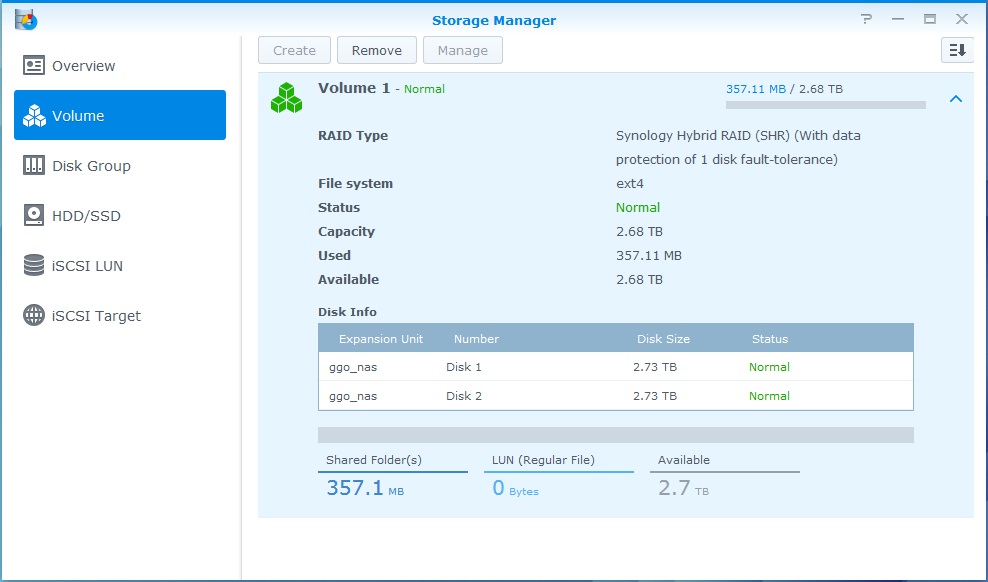Click the Disk Group sidebar icon
The width and height of the screenshot is (988, 582).
click(x=34, y=166)
